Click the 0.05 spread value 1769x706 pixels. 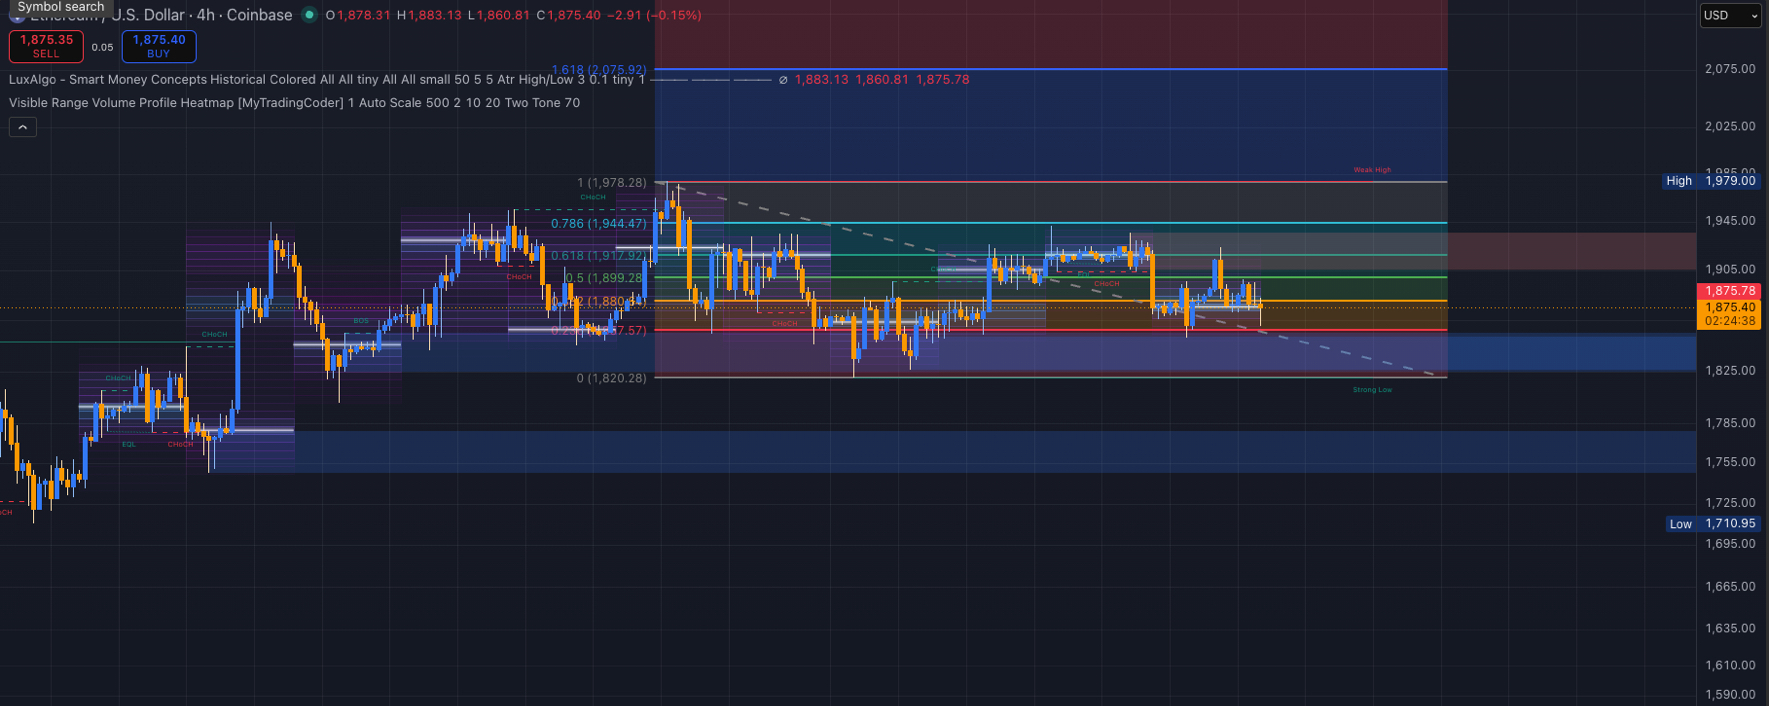pyautogui.click(x=102, y=47)
